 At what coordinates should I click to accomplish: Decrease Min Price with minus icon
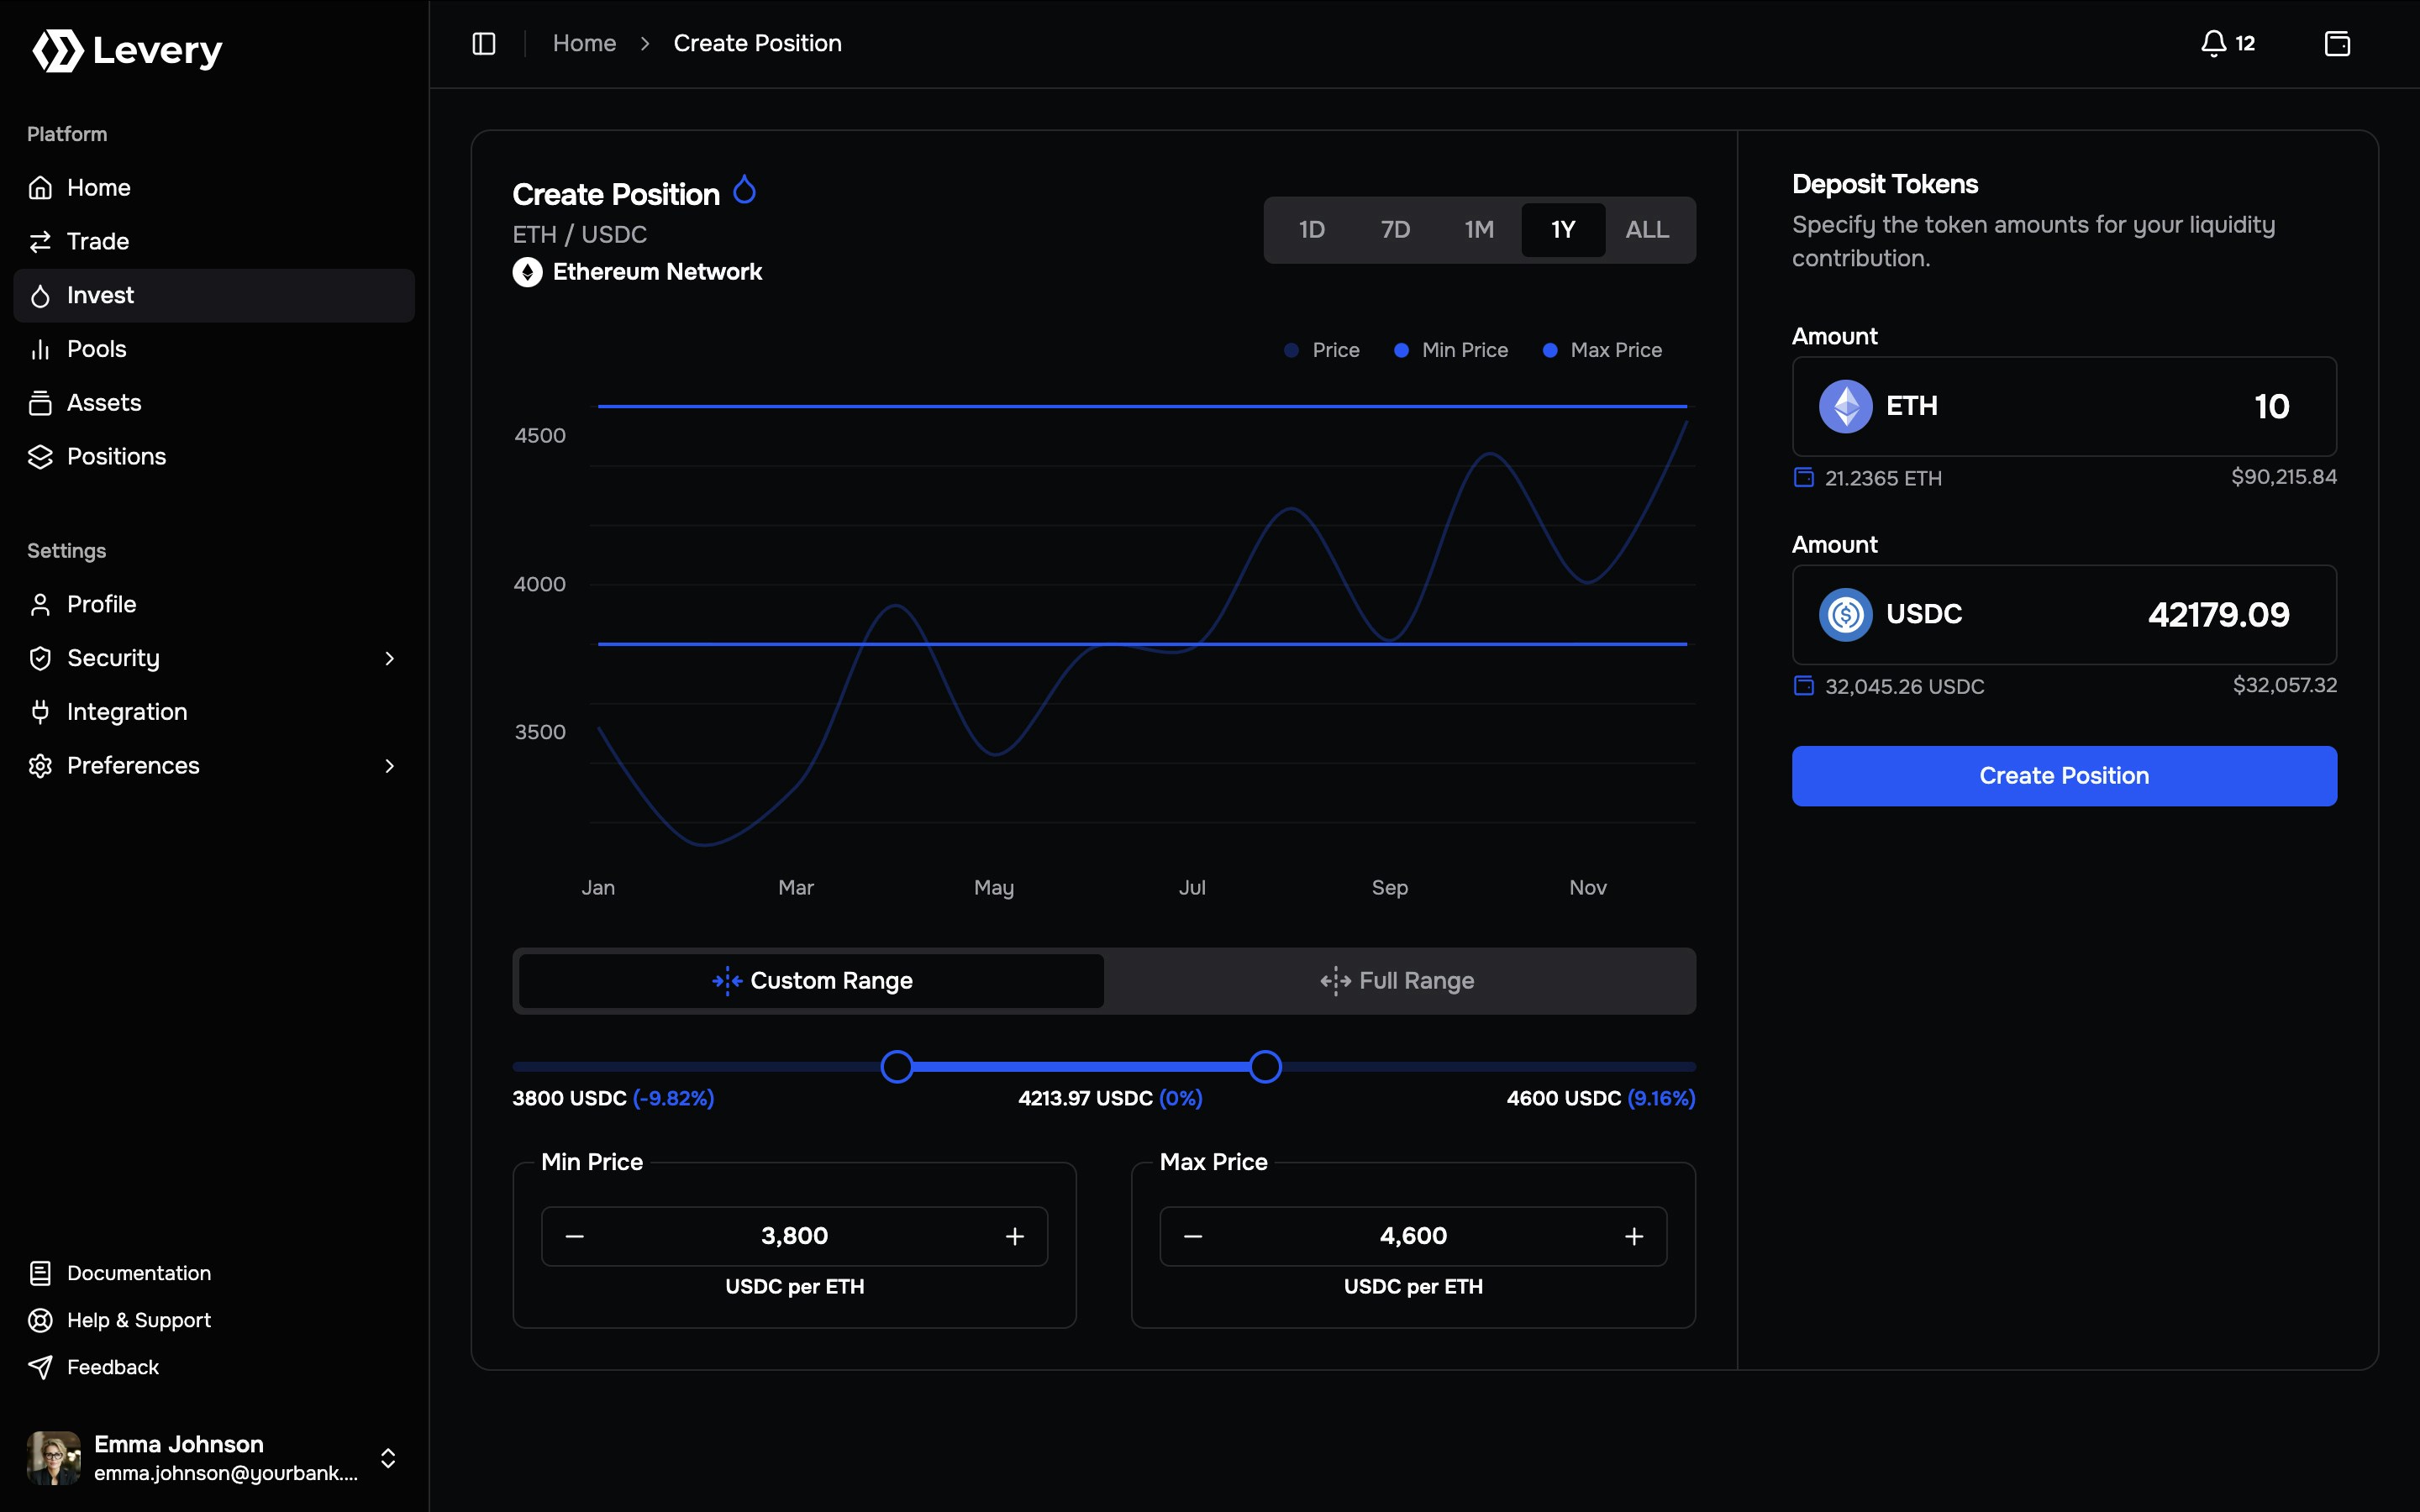click(x=574, y=1236)
